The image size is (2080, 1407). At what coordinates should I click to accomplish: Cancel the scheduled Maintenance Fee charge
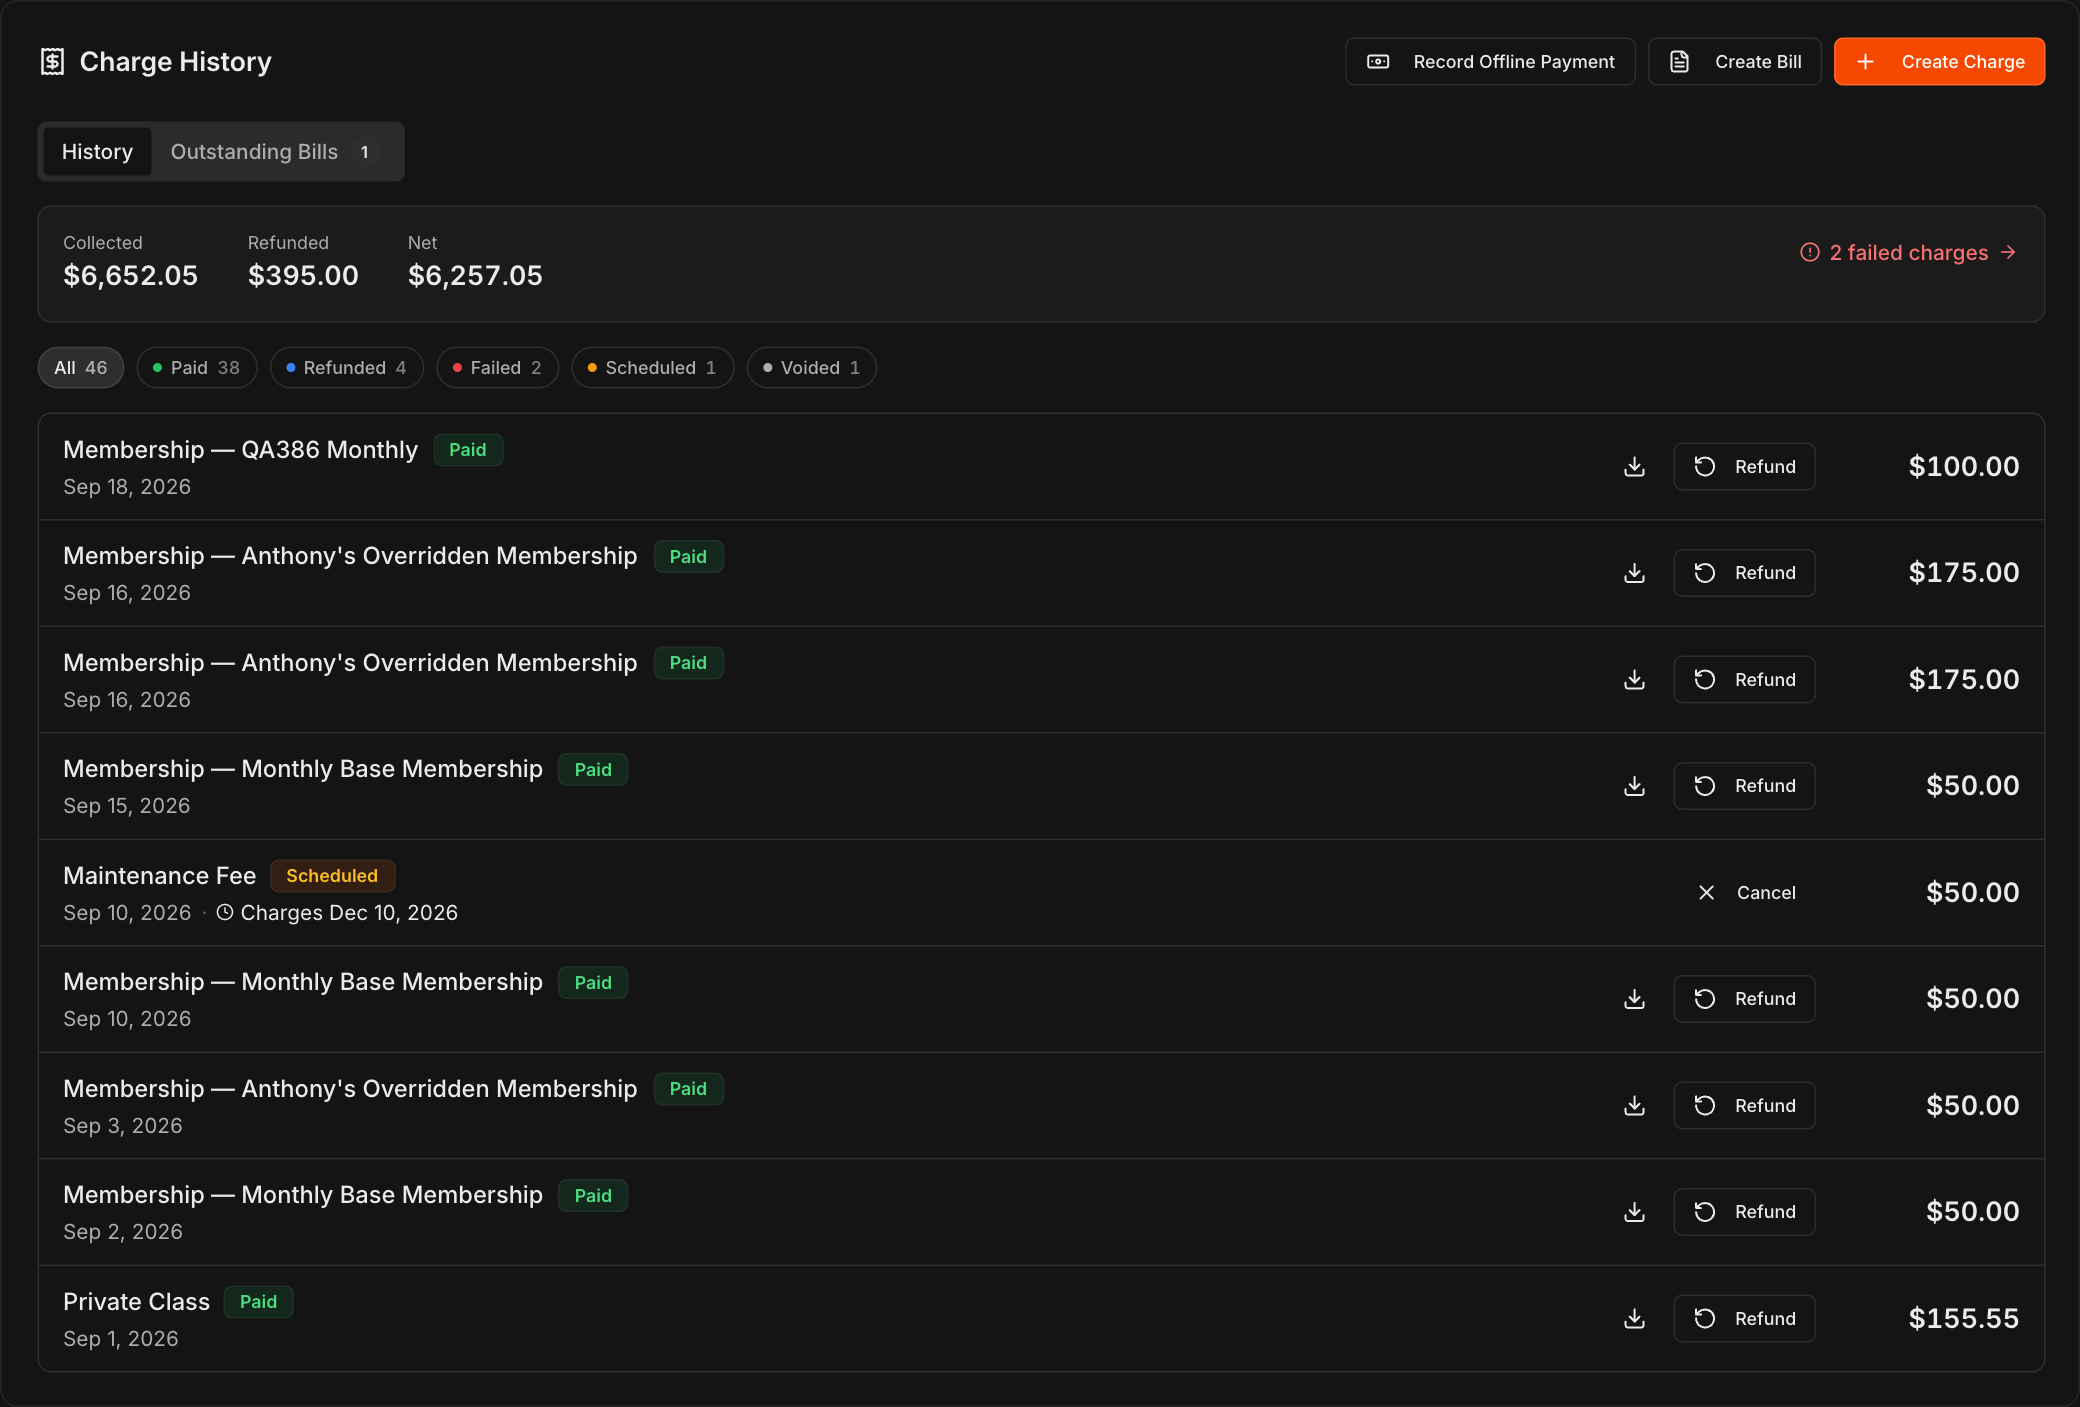tap(1746, 893)
